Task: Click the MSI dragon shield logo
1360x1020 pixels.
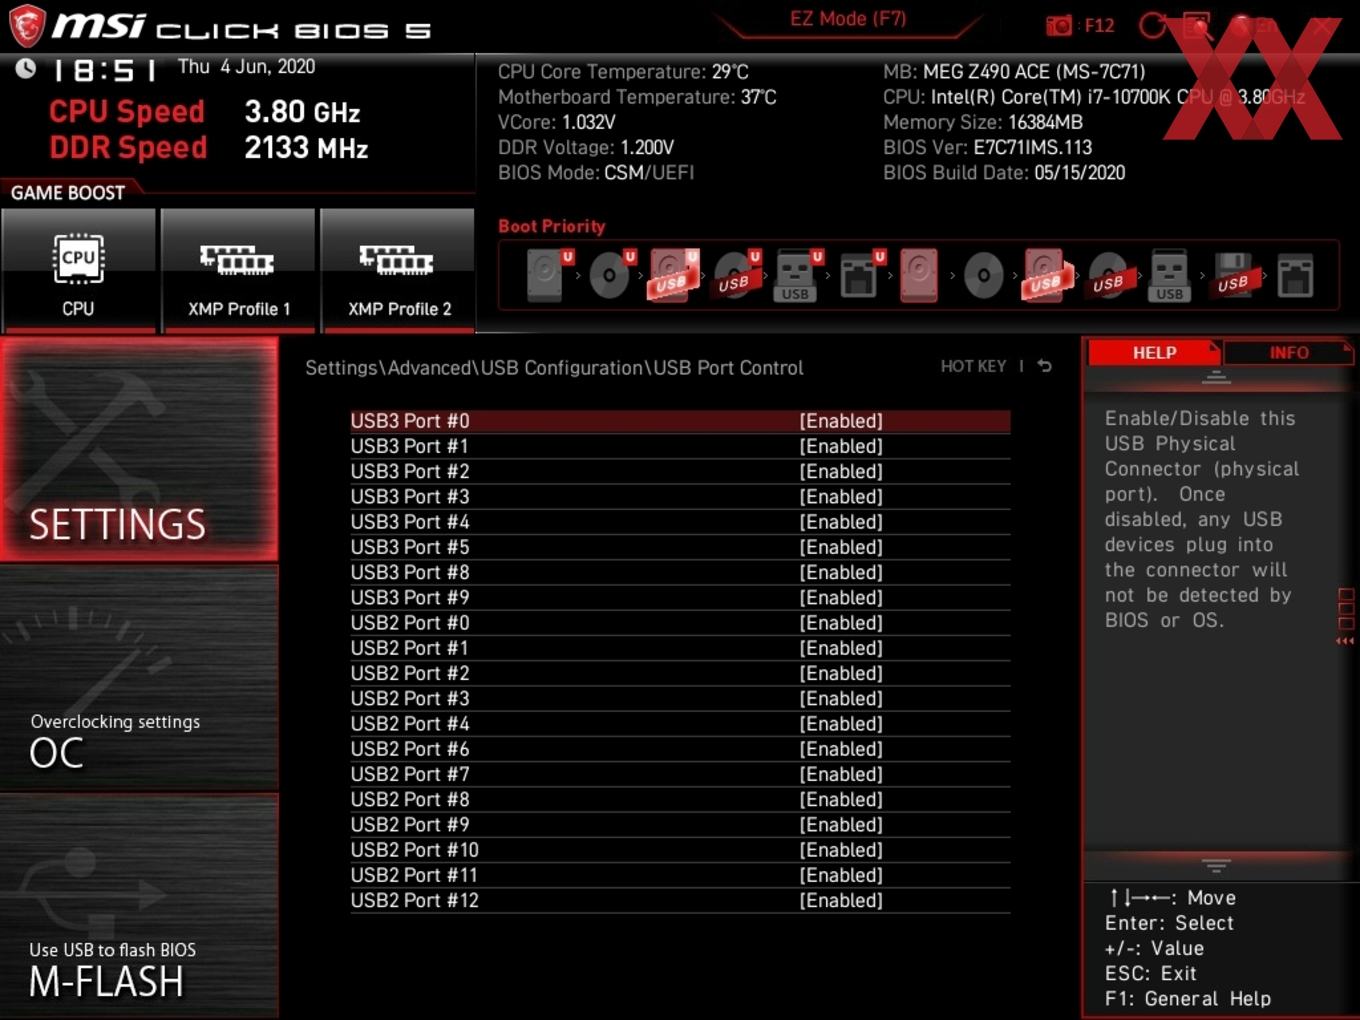Action: [x=27, y=26]
